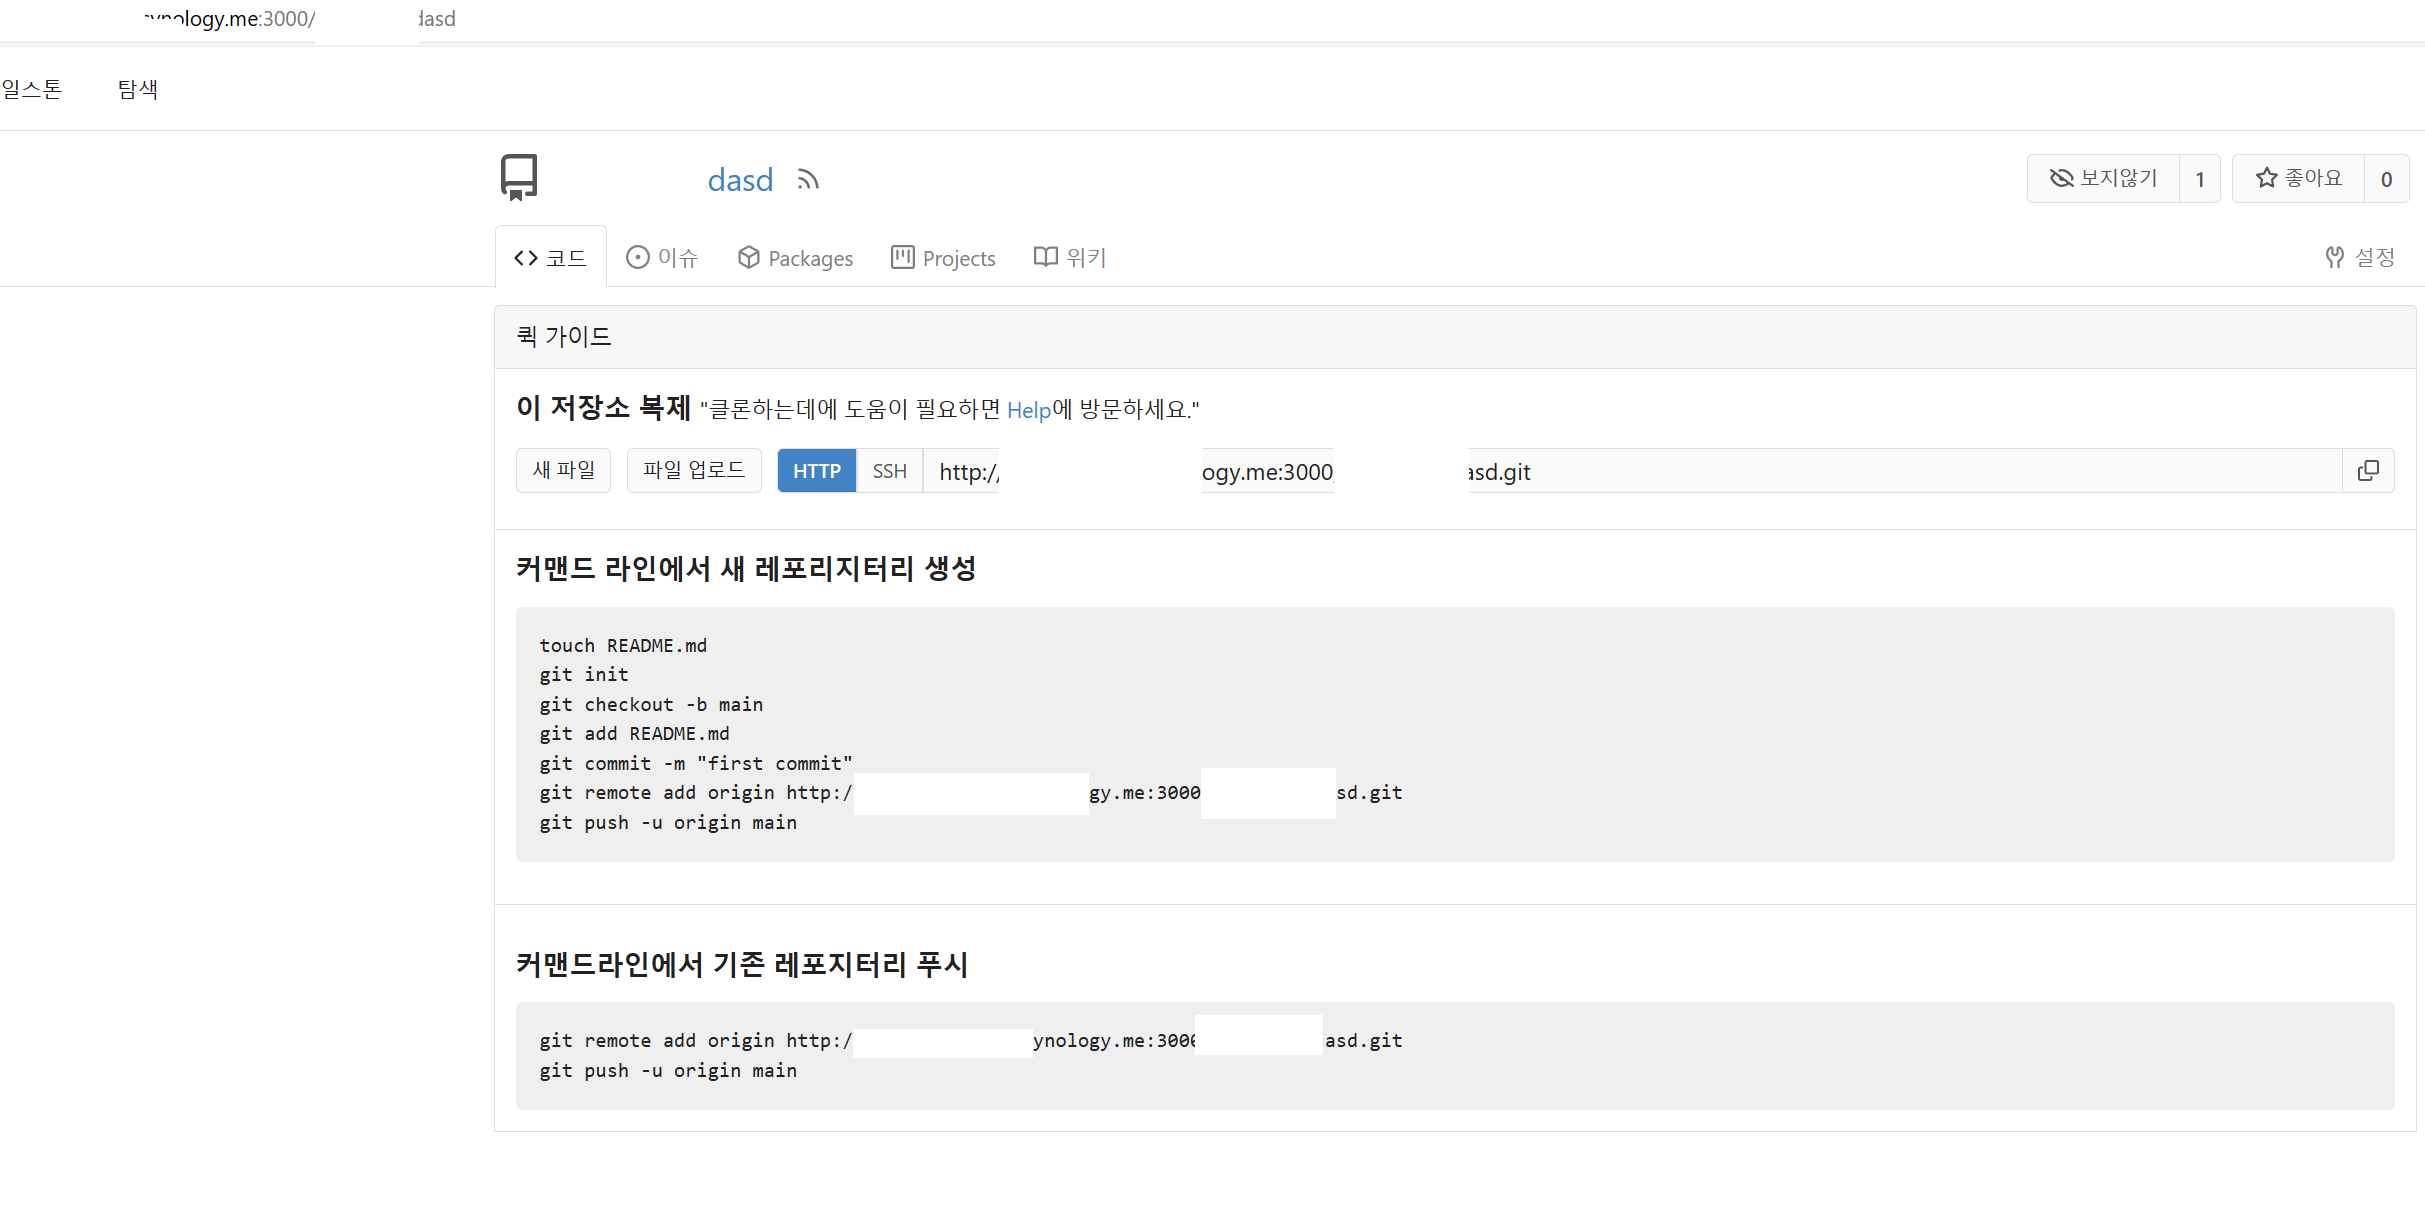
Task: Open 탐색 in the top navigation
Action: tap(138, 89)
